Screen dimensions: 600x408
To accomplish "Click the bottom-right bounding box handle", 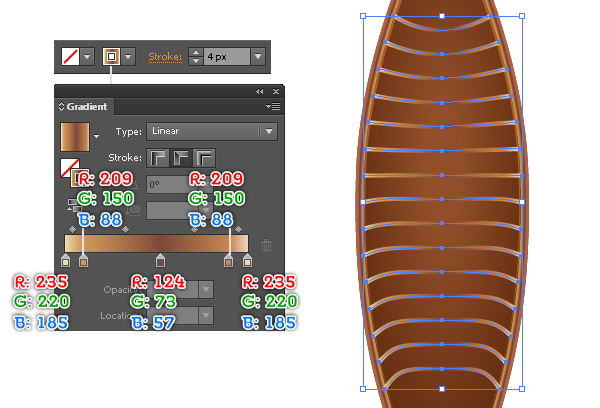I will coord(522,389).
